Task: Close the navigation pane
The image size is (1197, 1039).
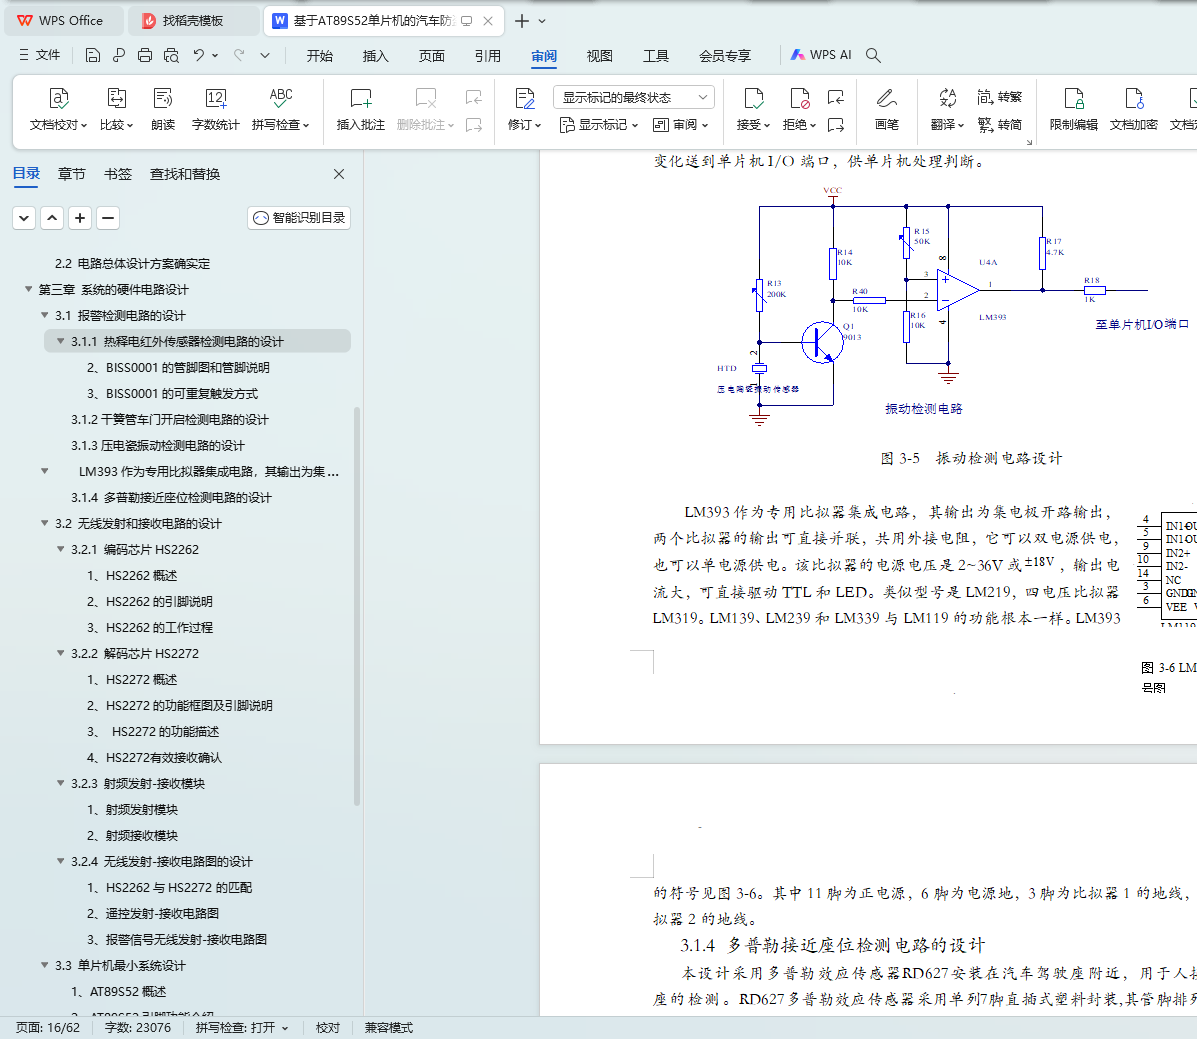Action: pyautogui.click(x=339, y=174)
